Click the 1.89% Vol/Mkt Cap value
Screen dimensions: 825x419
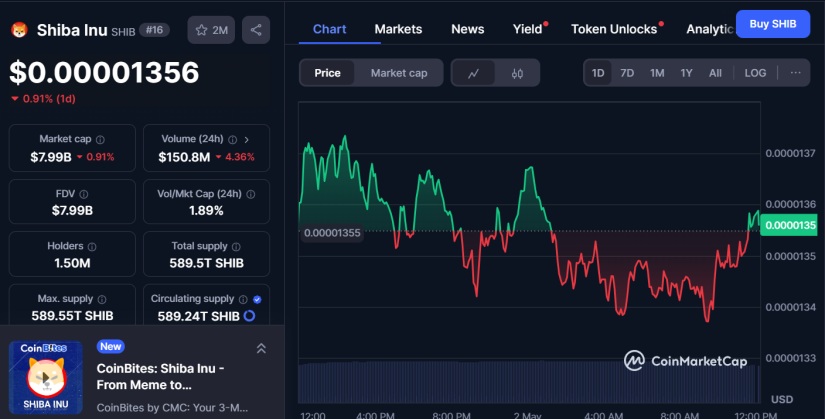[206, 211]
